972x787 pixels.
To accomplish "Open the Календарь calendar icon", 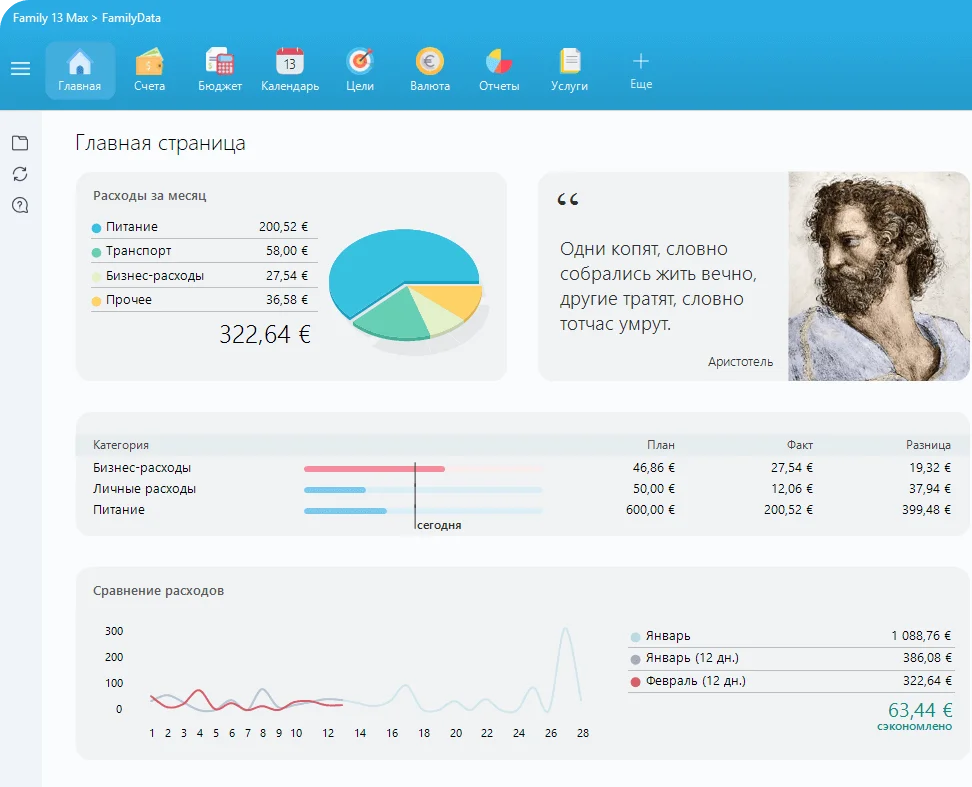I will pos(290,63).
